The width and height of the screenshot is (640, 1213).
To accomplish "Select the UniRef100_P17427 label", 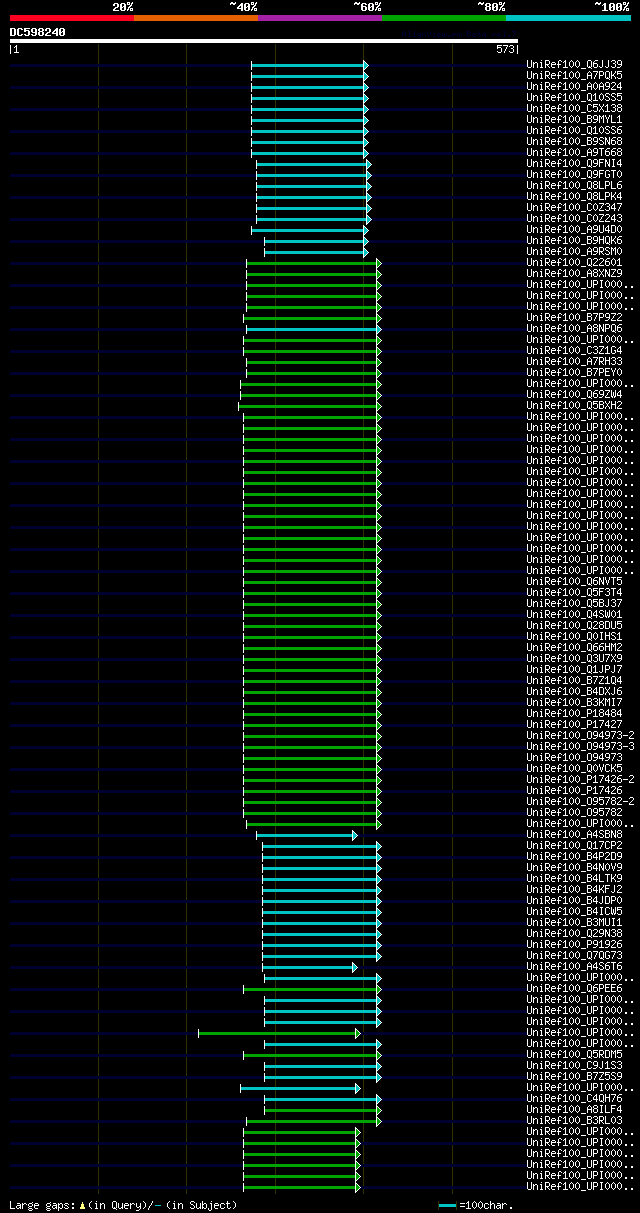I will coord(574,724).
